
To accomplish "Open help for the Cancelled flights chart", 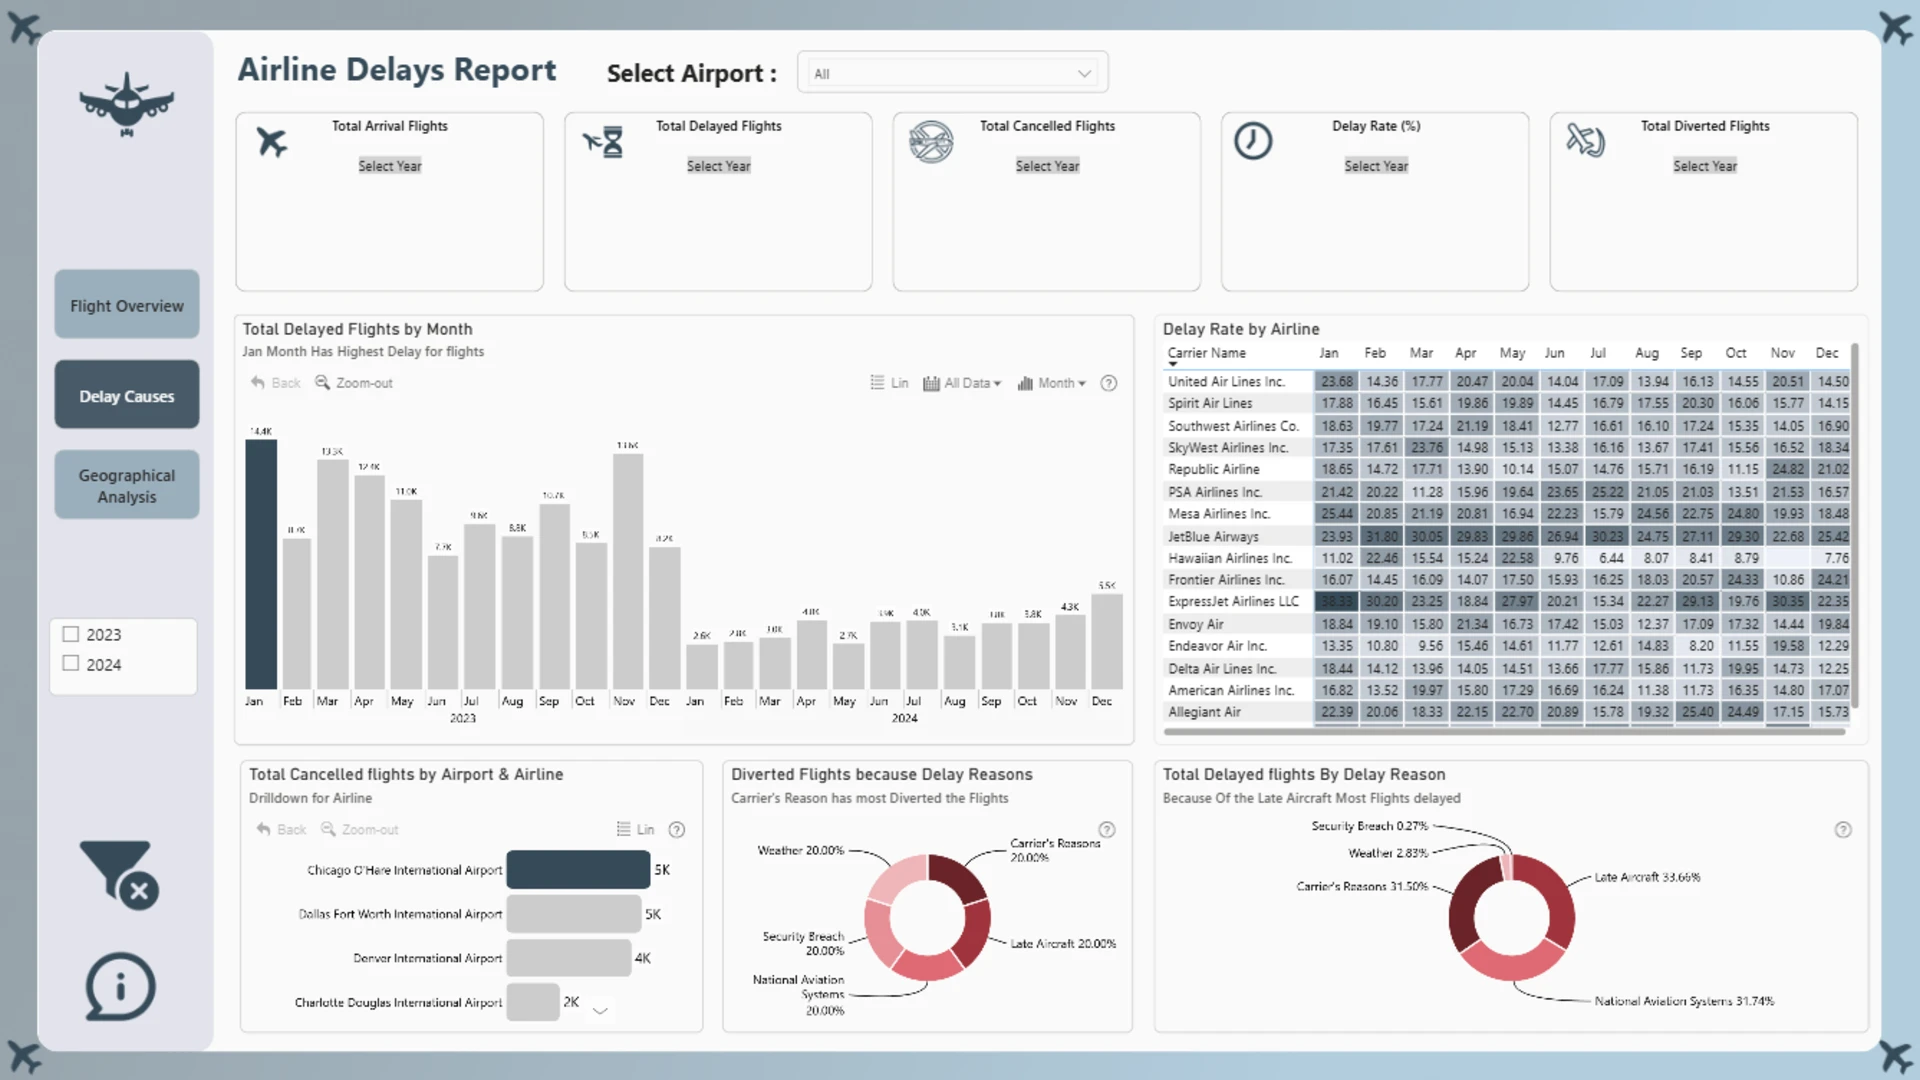I will coord(676,829).
